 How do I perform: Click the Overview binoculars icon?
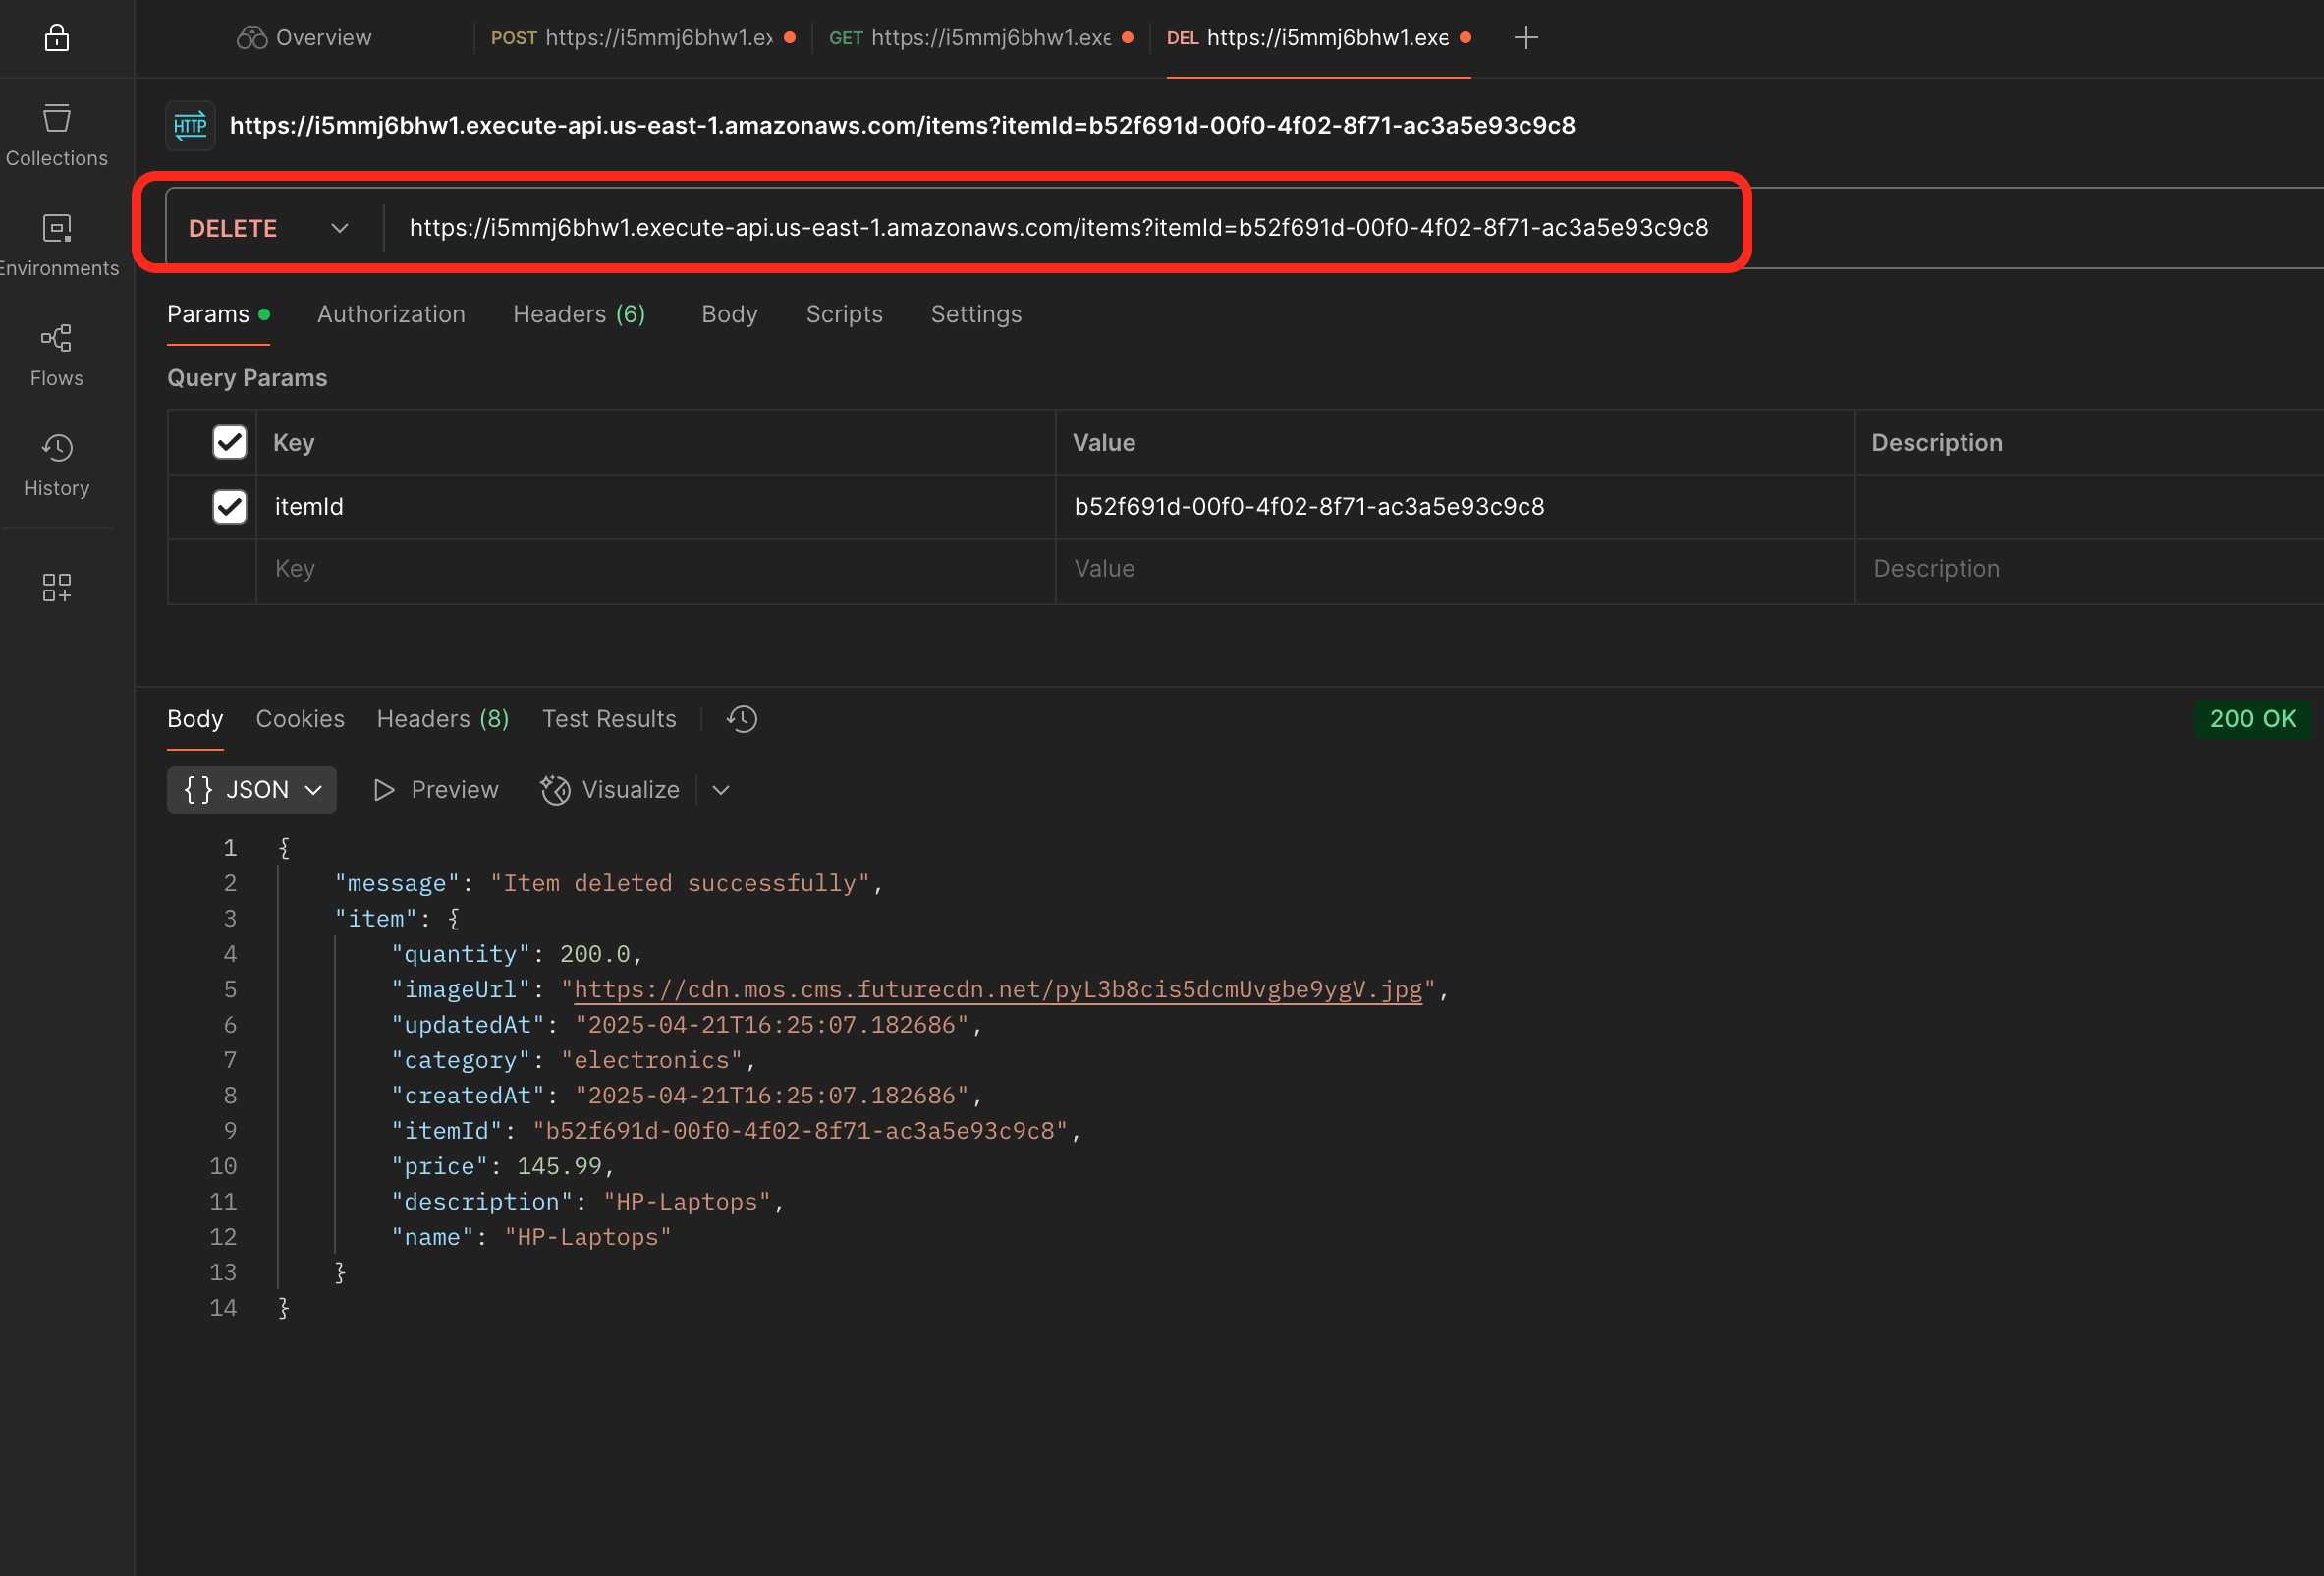(x=252, y=38)
